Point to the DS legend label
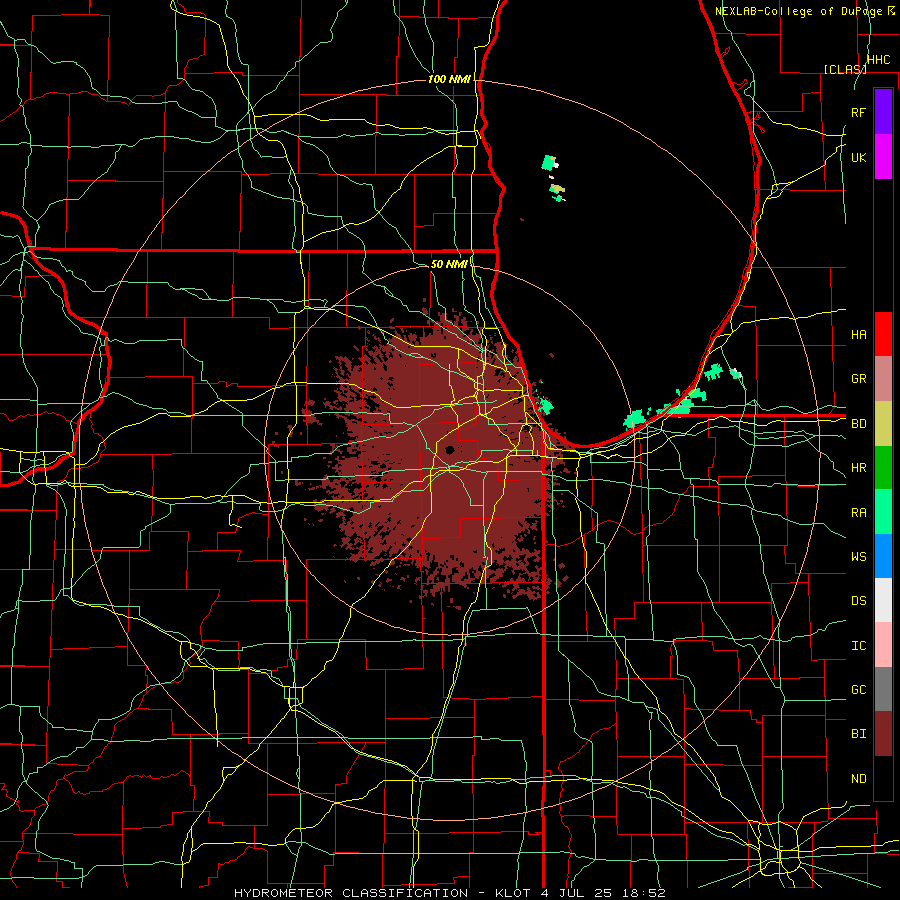The height and width of the screenshot is (900, 900). [x=858, y=600]
